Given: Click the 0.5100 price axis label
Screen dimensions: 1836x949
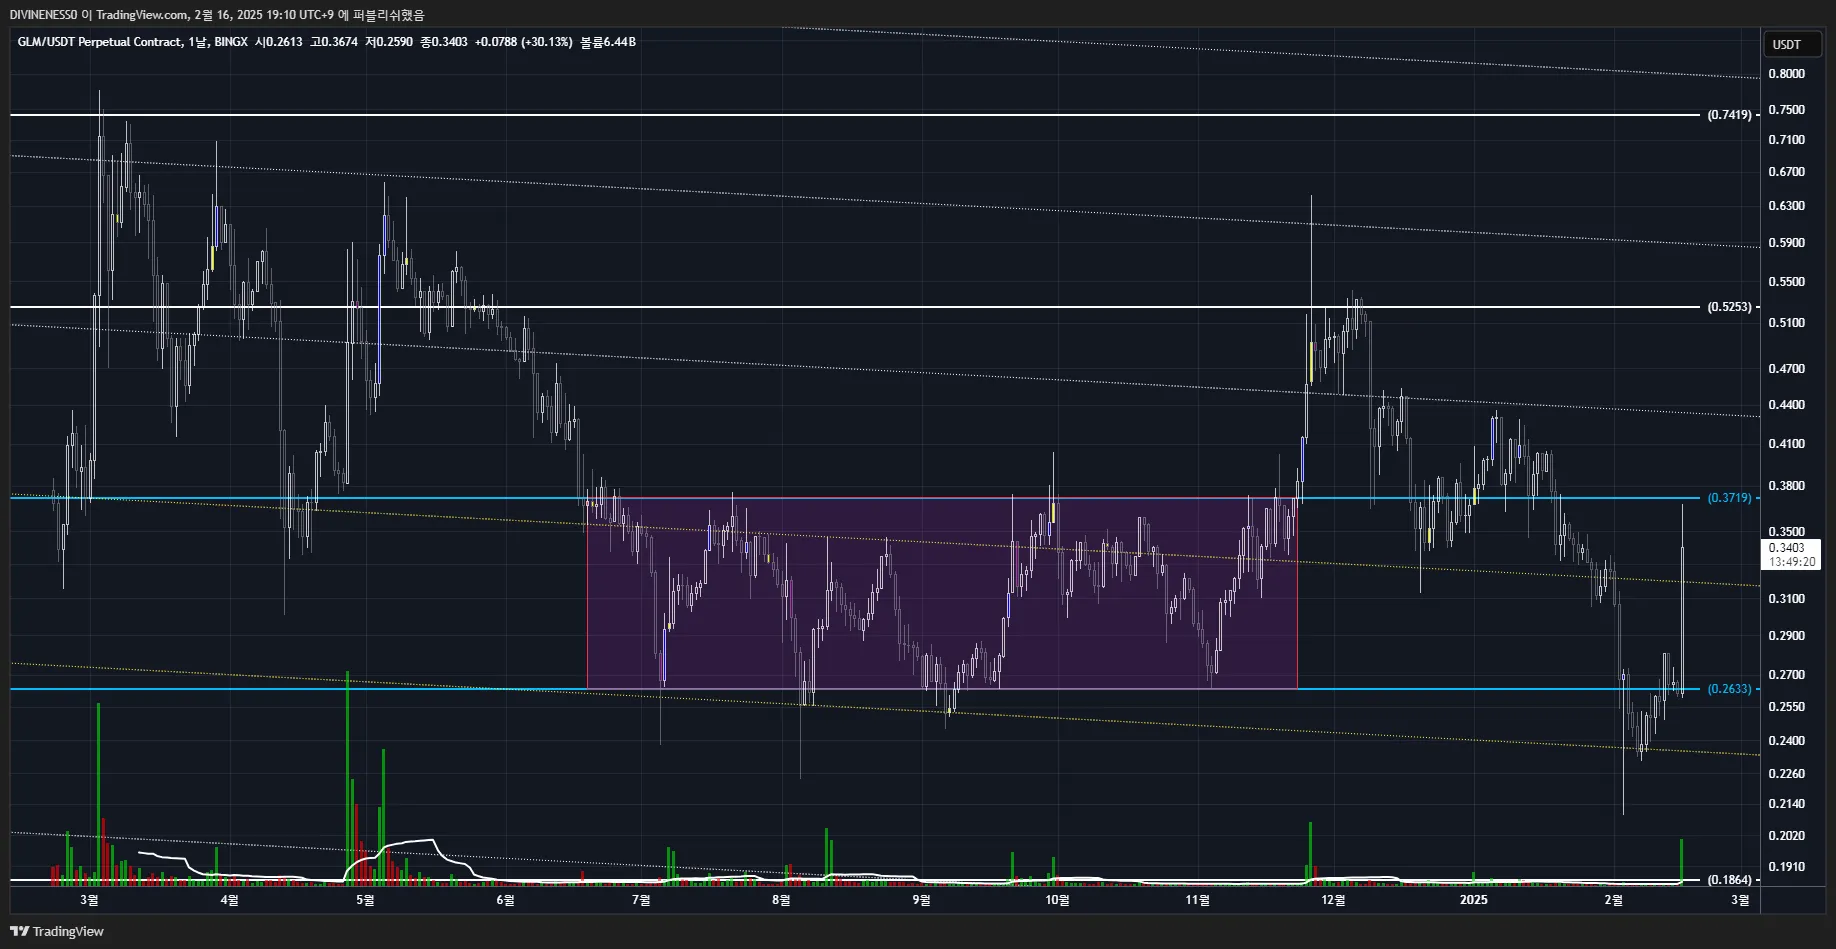Looking at the screenshot, I should pos(1787,323).
